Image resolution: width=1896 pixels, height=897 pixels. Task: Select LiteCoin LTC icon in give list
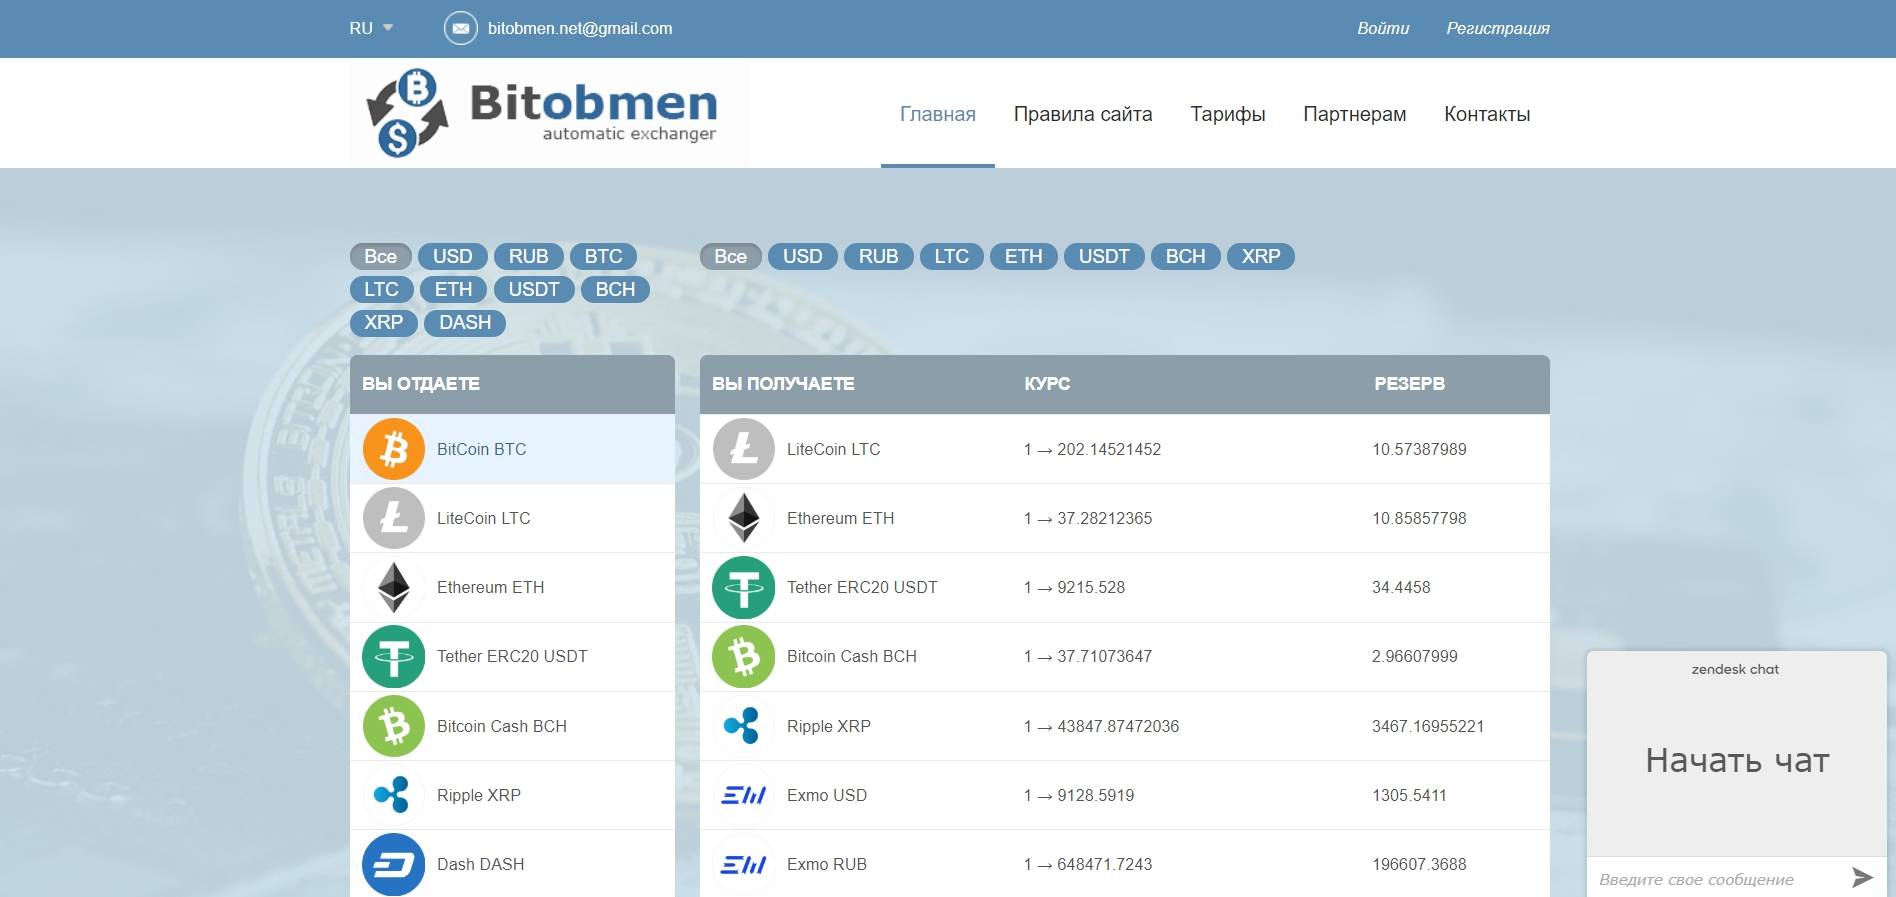pyautogui.click(x=394, y=518)
